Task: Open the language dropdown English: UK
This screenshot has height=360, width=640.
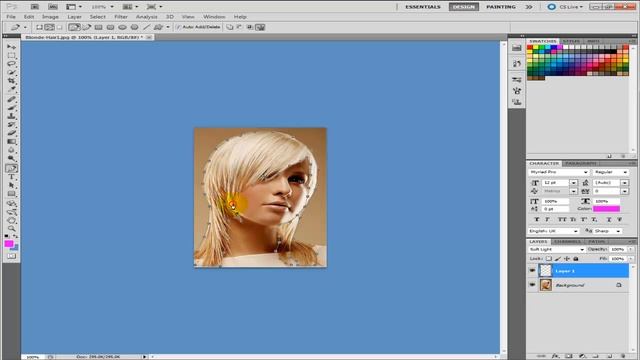Action: (x=553, y=231)
